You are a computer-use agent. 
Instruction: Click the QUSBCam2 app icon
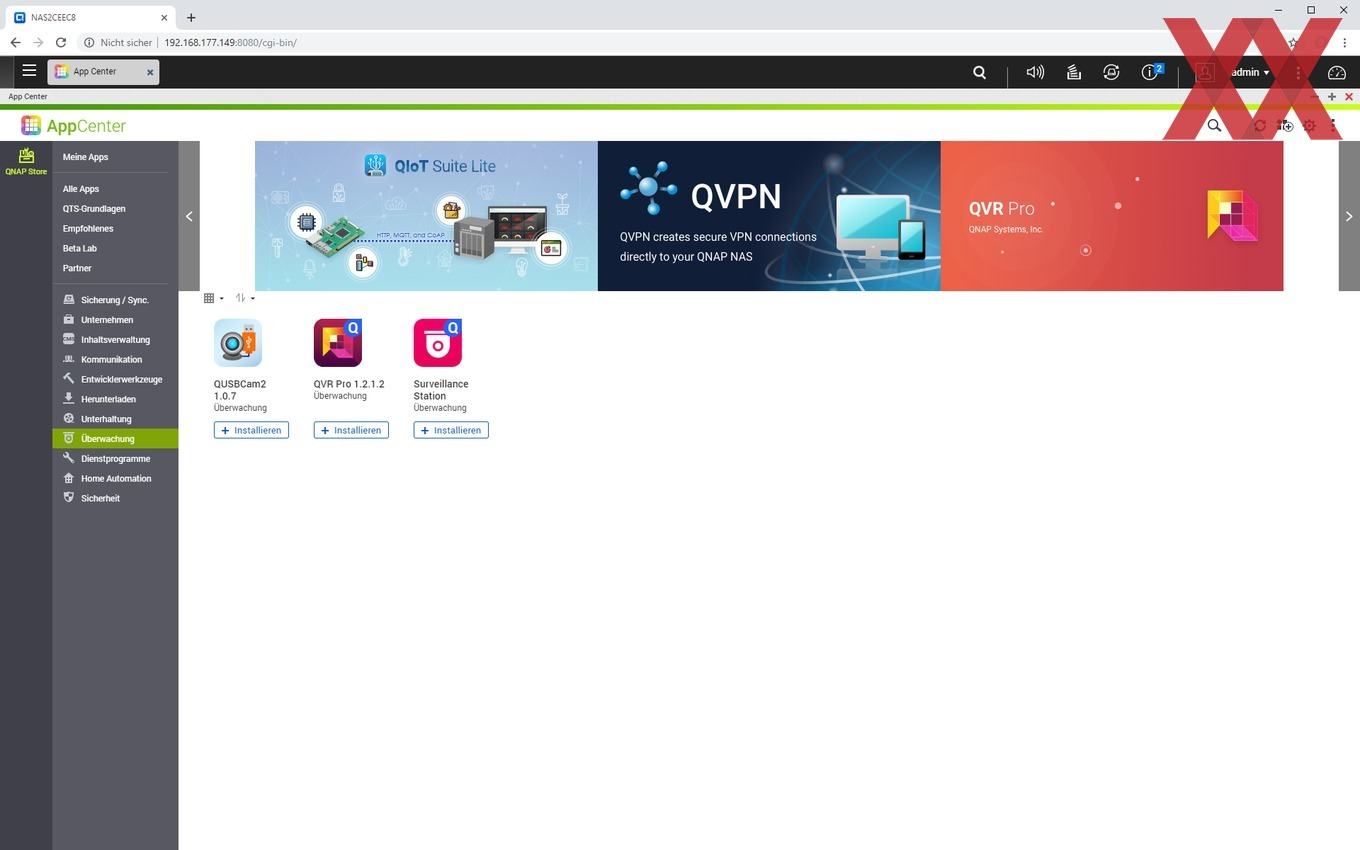(x=238, y=343)
